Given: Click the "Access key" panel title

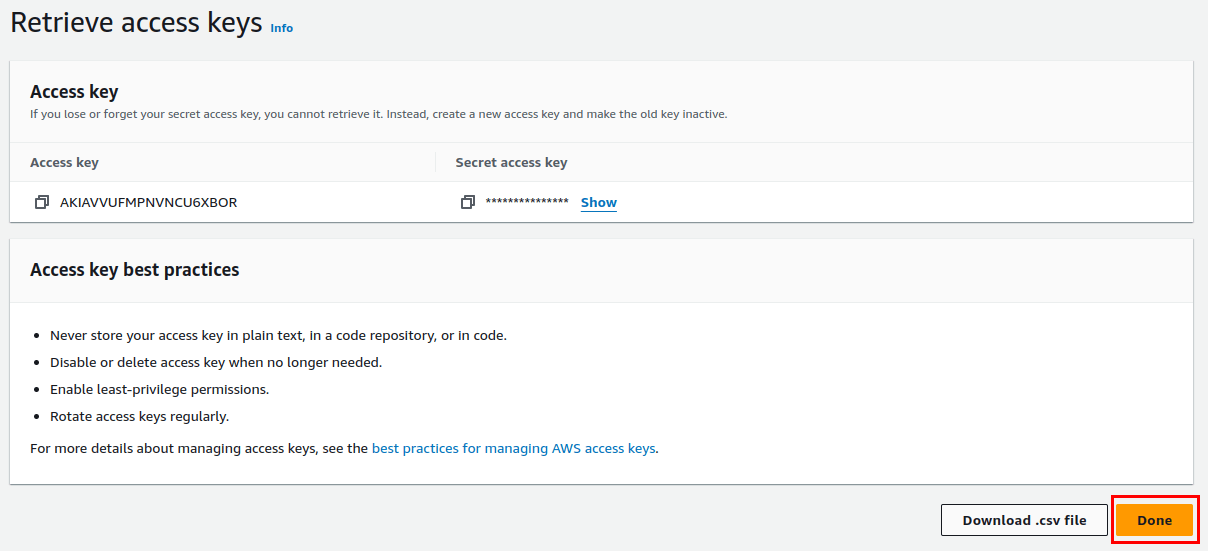Looking at the screenshot, I should click(74, 91).
